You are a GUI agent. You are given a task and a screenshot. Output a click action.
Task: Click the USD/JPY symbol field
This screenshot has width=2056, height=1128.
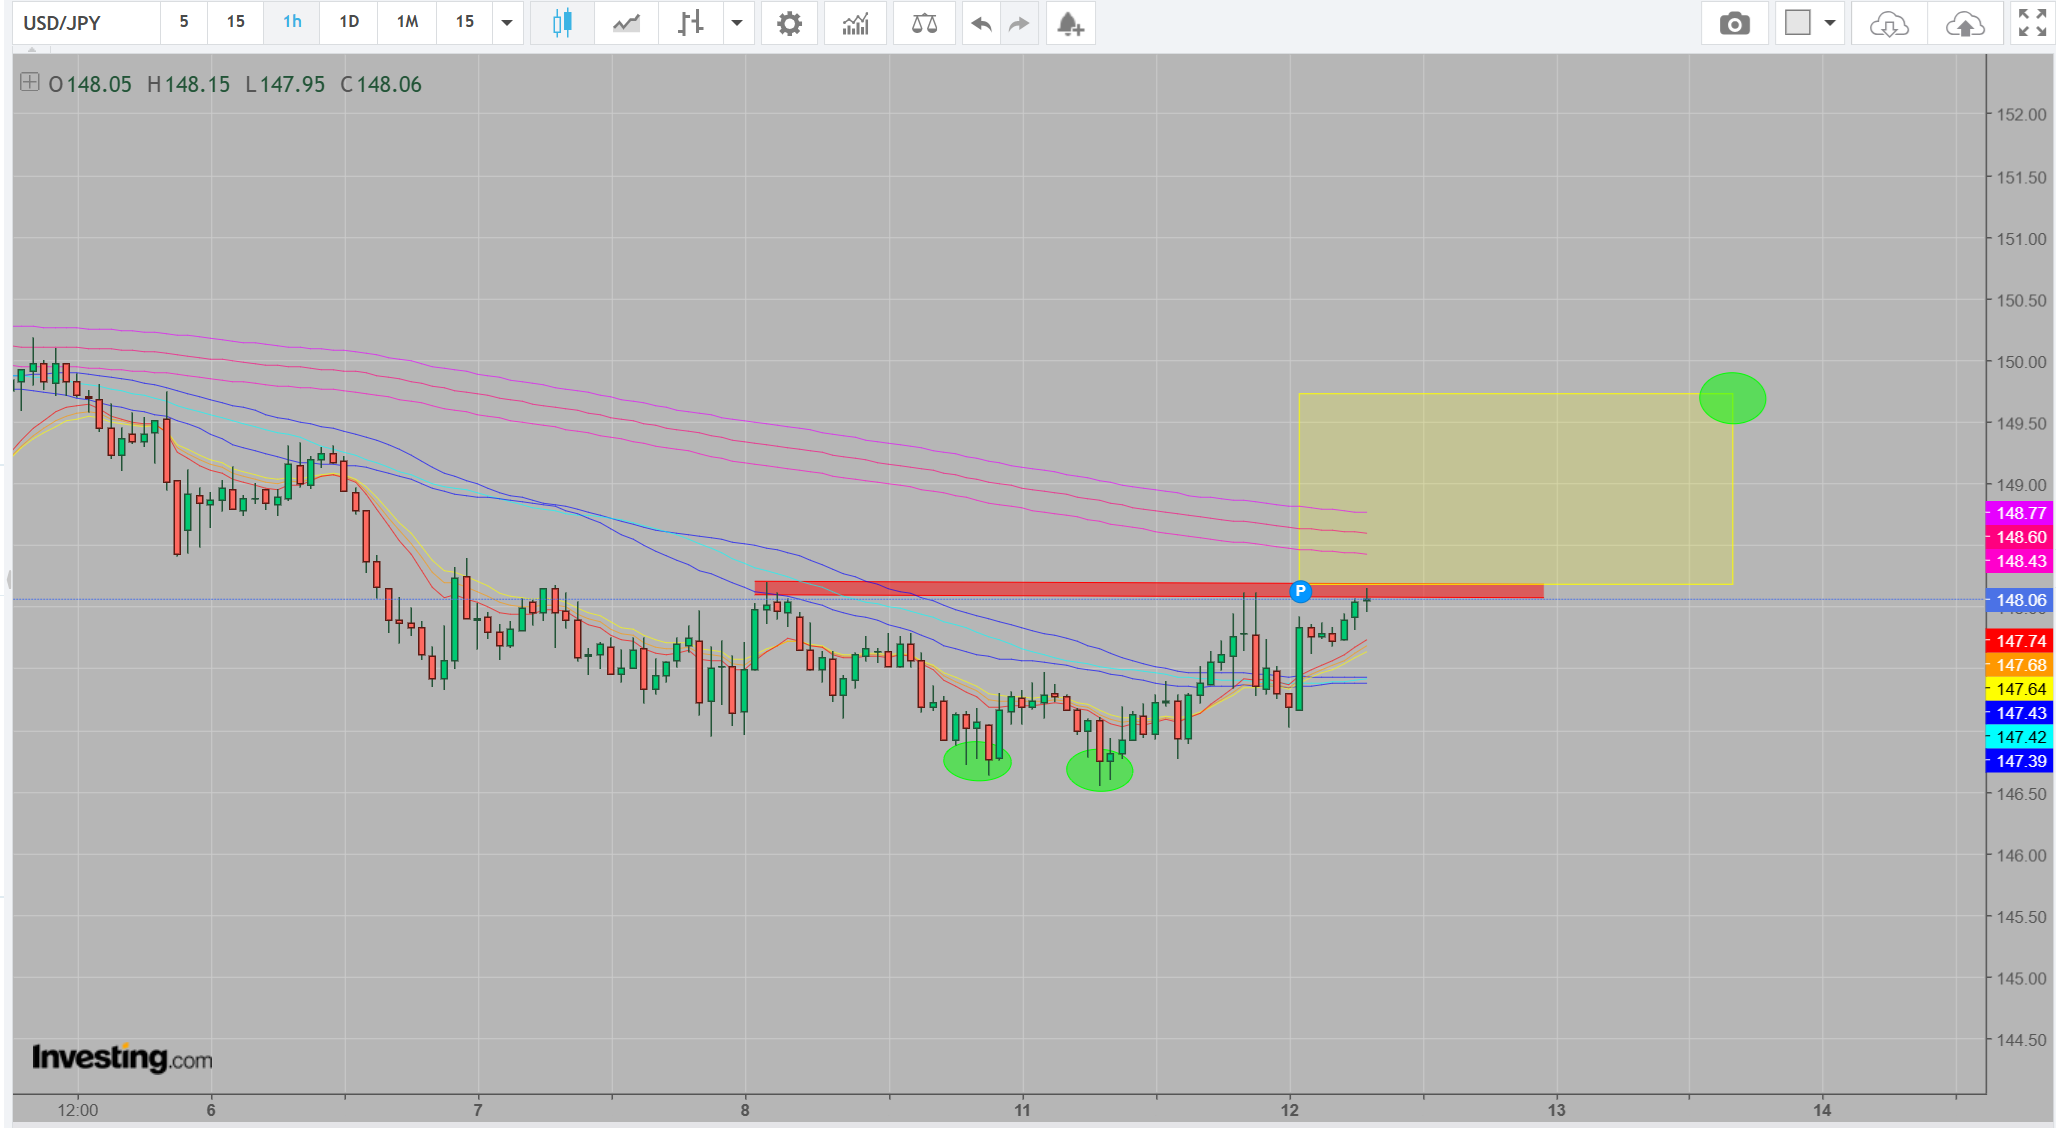(x=86, y=22)
